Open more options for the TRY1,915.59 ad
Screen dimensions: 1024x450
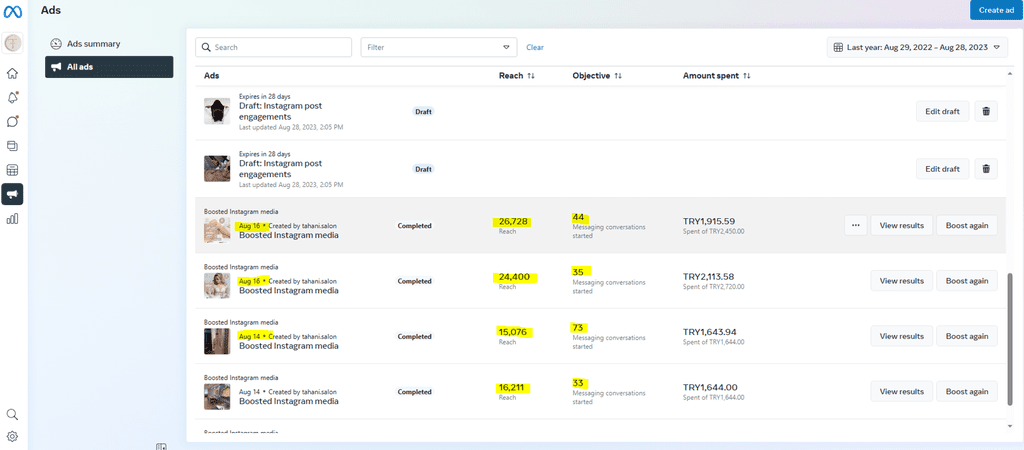click(x=856, y=225)
